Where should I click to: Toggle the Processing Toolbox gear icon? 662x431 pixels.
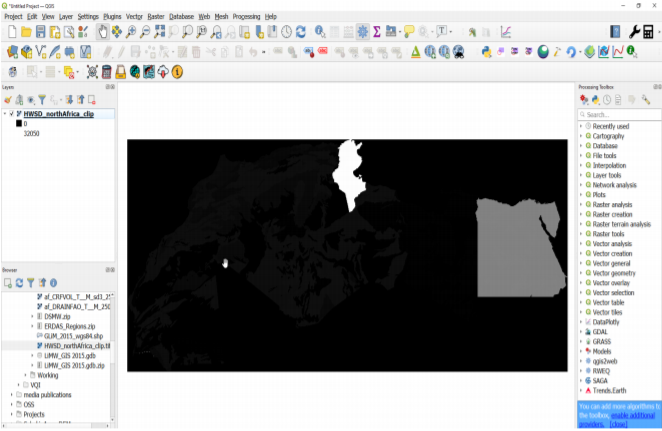[x=362, y=32]
